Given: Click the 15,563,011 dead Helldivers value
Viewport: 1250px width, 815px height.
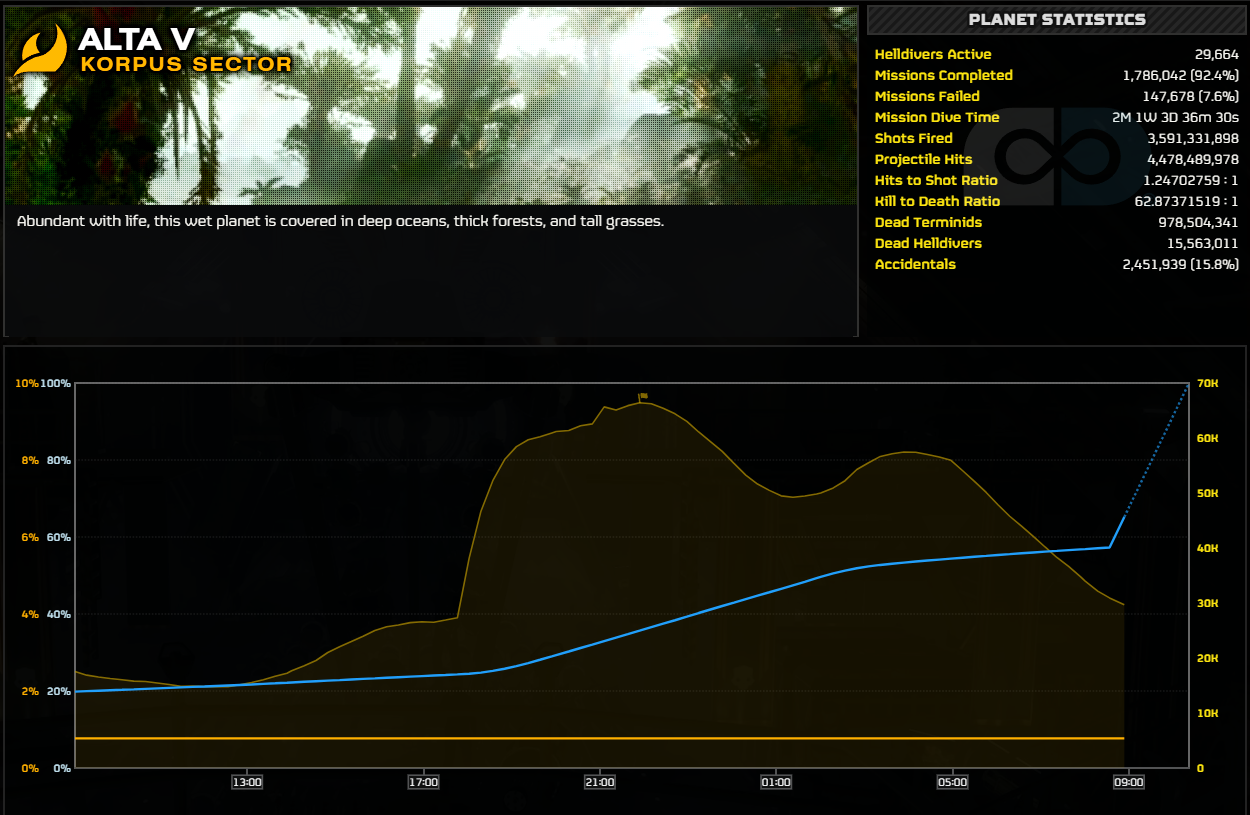Looking at the screenshot, I should [x=1203, y=243].
